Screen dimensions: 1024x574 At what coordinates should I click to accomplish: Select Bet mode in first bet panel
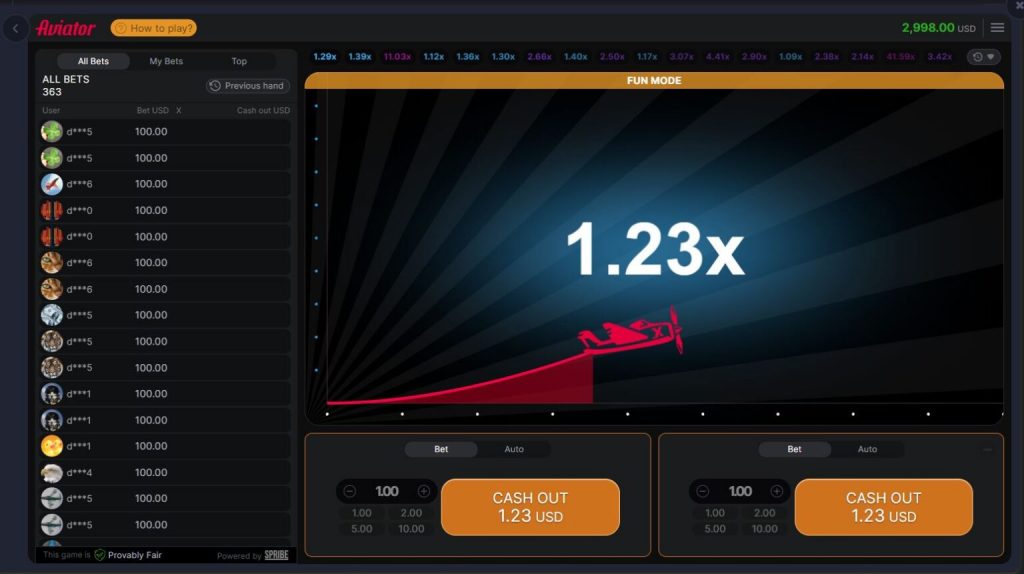pos(441,449)
